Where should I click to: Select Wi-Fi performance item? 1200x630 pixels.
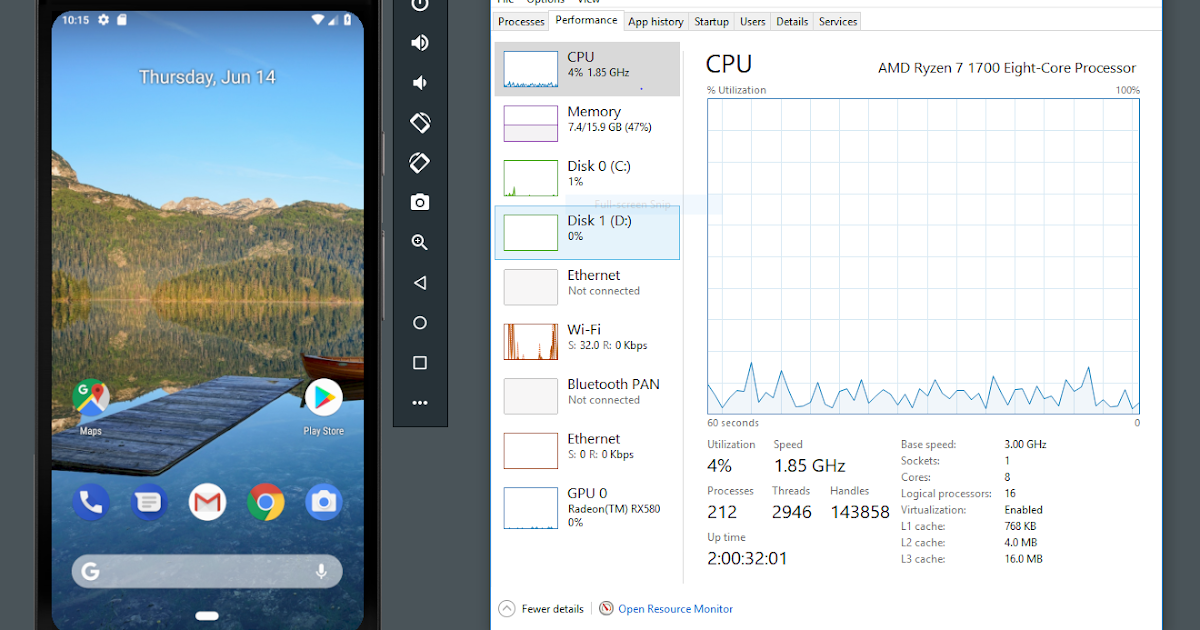tap(587, 341)
